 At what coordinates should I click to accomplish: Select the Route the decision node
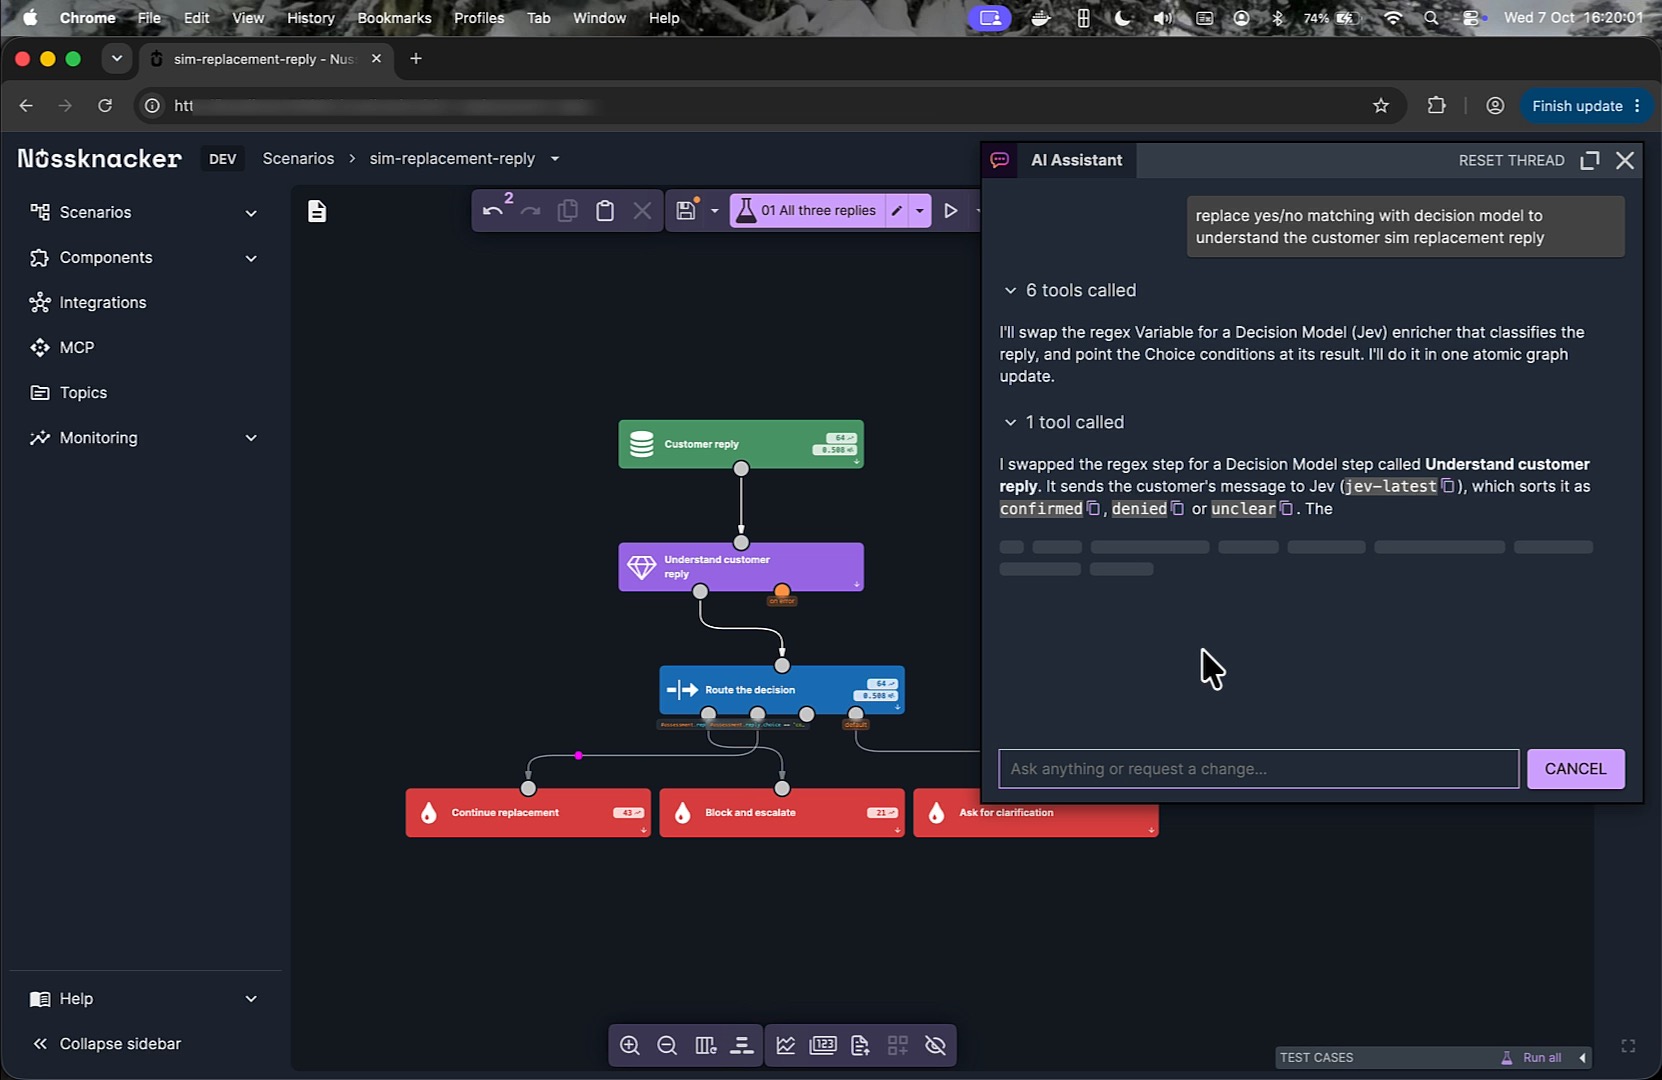pyautogui.click(x=782, y=690)
